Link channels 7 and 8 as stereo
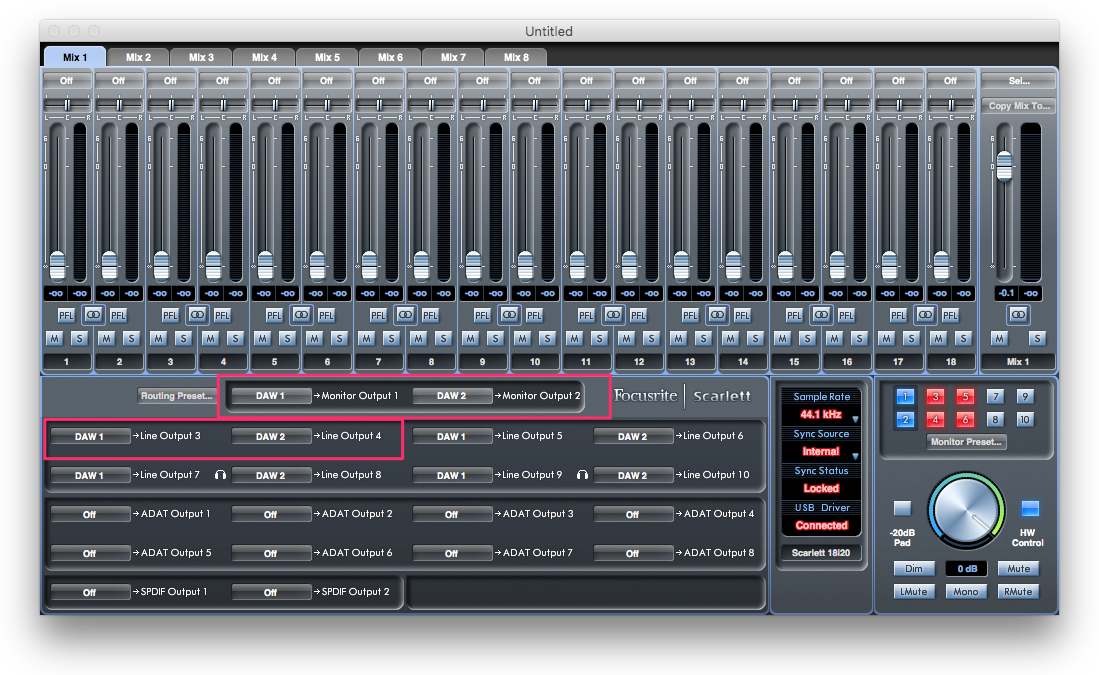 (x=404, y=315)
